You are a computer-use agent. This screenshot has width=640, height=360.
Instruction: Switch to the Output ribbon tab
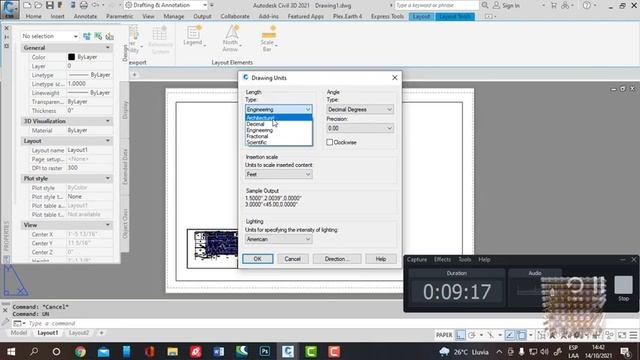tap(202, 16)
